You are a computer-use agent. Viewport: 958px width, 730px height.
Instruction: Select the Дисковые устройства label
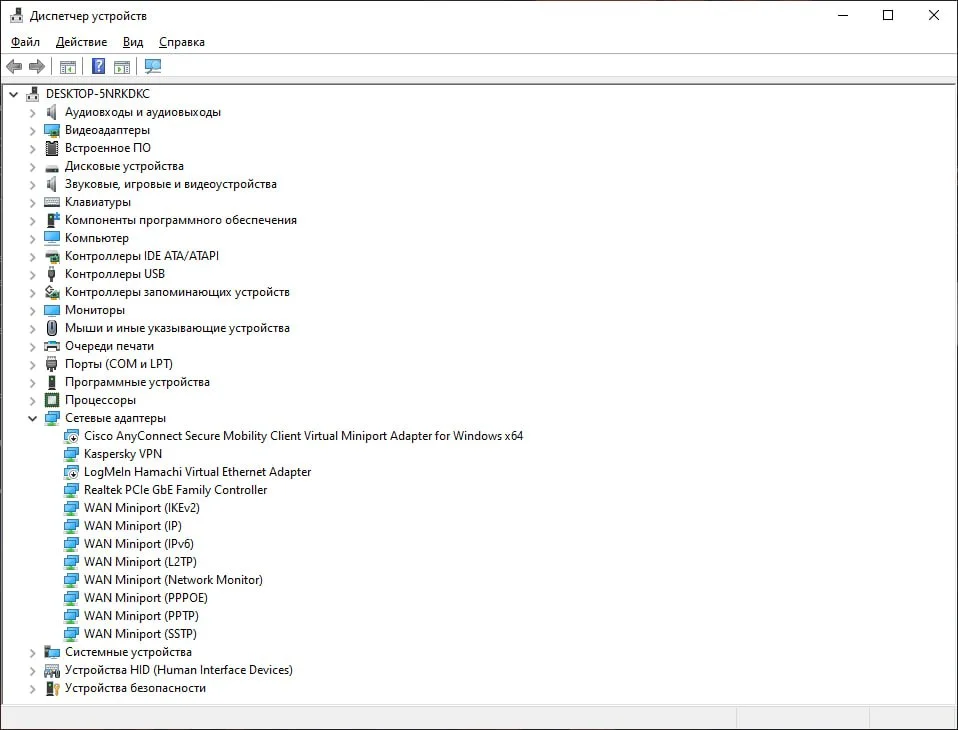(x=124, y=166)
